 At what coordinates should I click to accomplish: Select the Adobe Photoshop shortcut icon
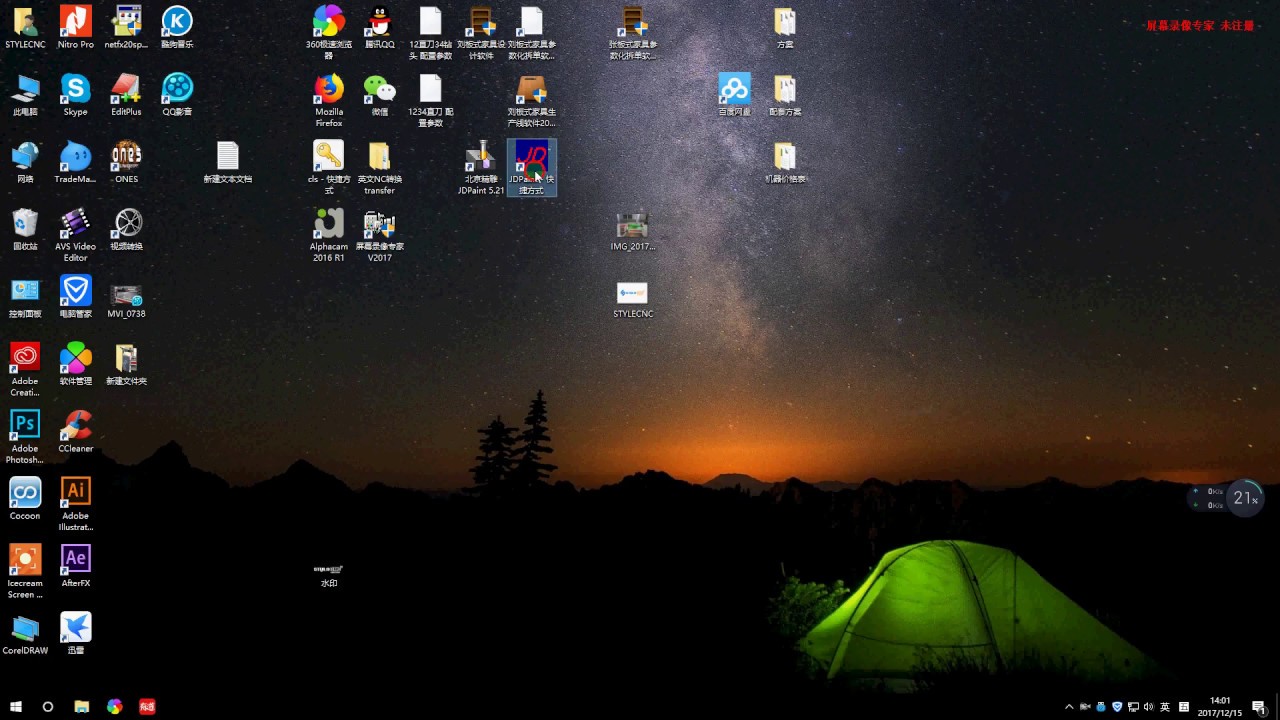point(25,425)
